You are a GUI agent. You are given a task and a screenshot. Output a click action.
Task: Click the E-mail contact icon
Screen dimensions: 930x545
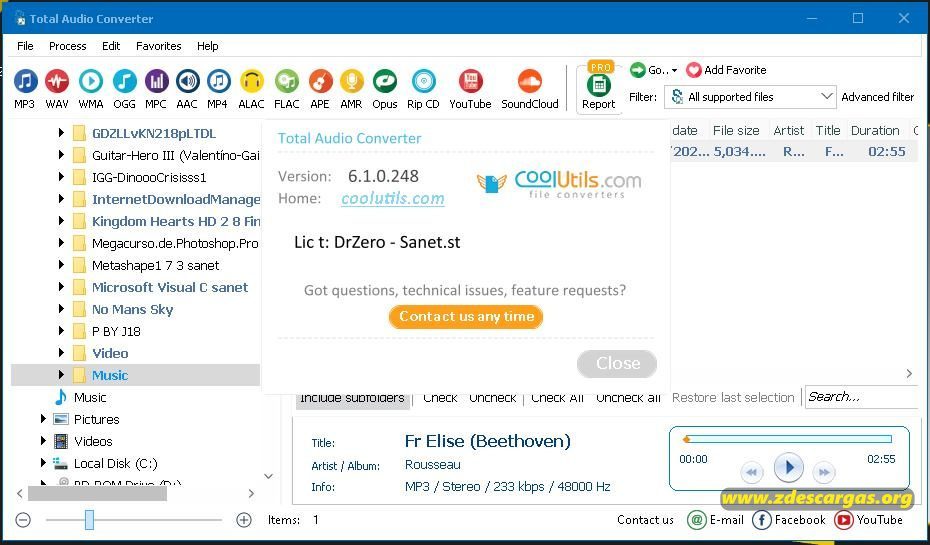click(x=696, y=520)
